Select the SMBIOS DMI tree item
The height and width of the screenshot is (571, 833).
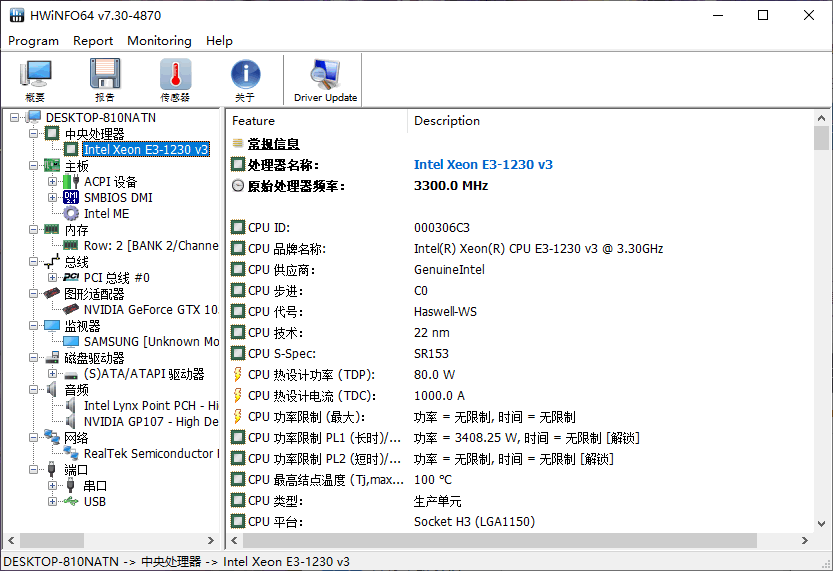coord(117,197)
